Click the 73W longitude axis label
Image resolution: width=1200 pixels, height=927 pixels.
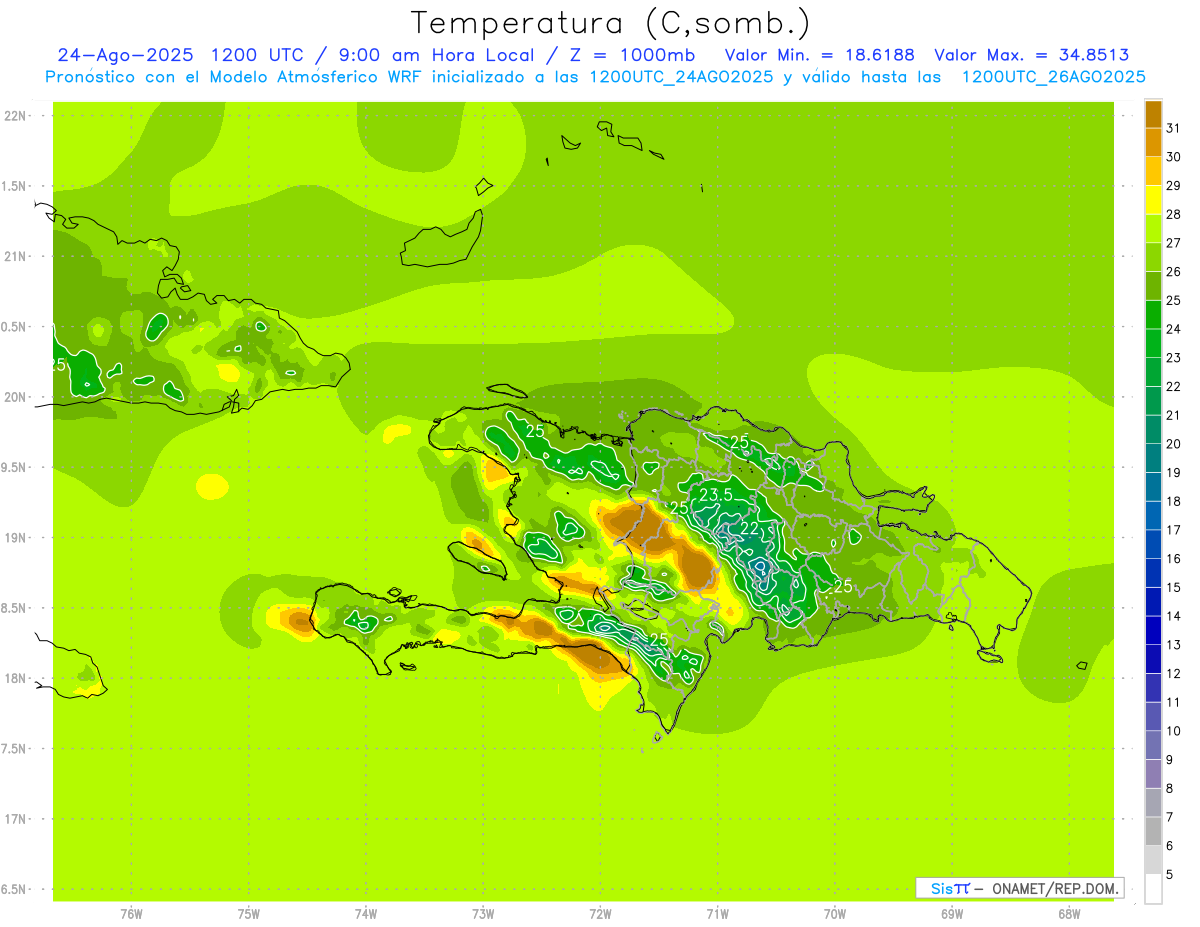[483, 914]
